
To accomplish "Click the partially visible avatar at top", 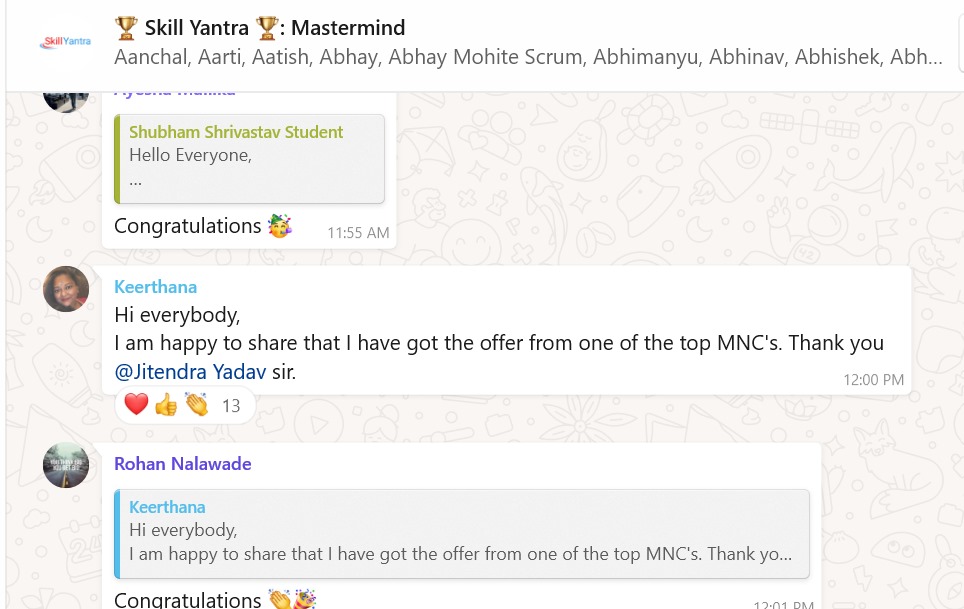I will point(66,100).
